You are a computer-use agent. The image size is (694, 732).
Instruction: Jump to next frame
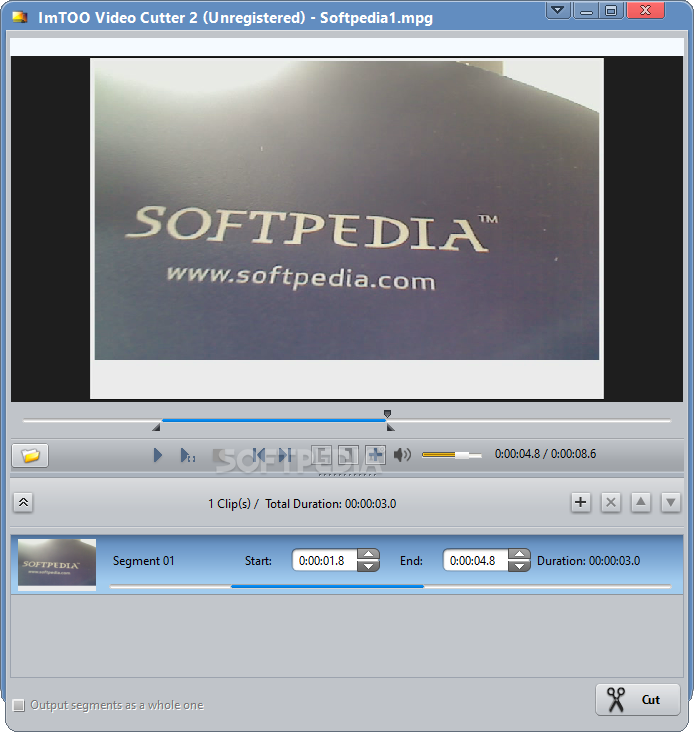point(285,455)
